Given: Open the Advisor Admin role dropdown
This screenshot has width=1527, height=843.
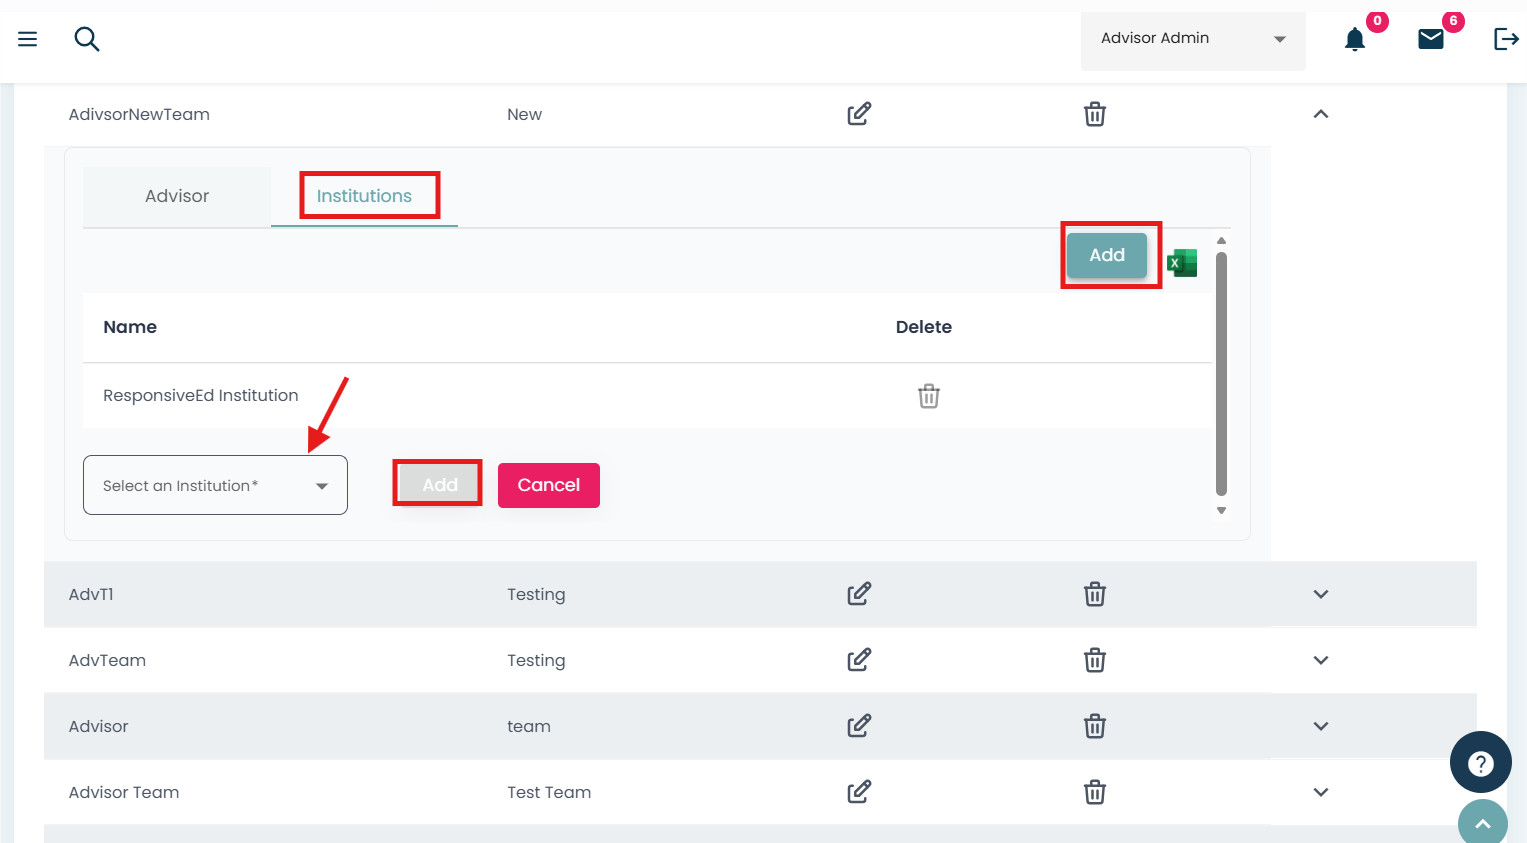Looking at the screenshot, I should click(x=1192, y=39).
